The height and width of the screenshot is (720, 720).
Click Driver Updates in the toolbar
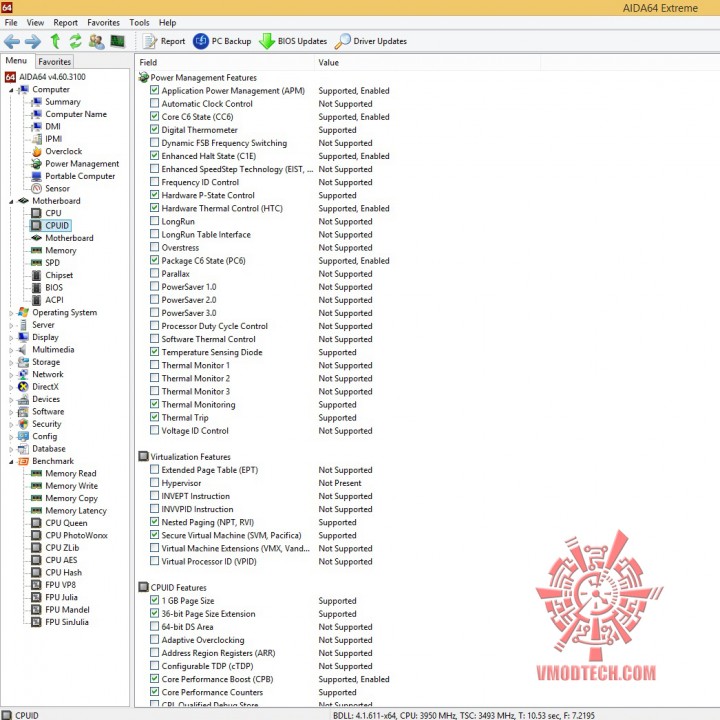point(371,41)
